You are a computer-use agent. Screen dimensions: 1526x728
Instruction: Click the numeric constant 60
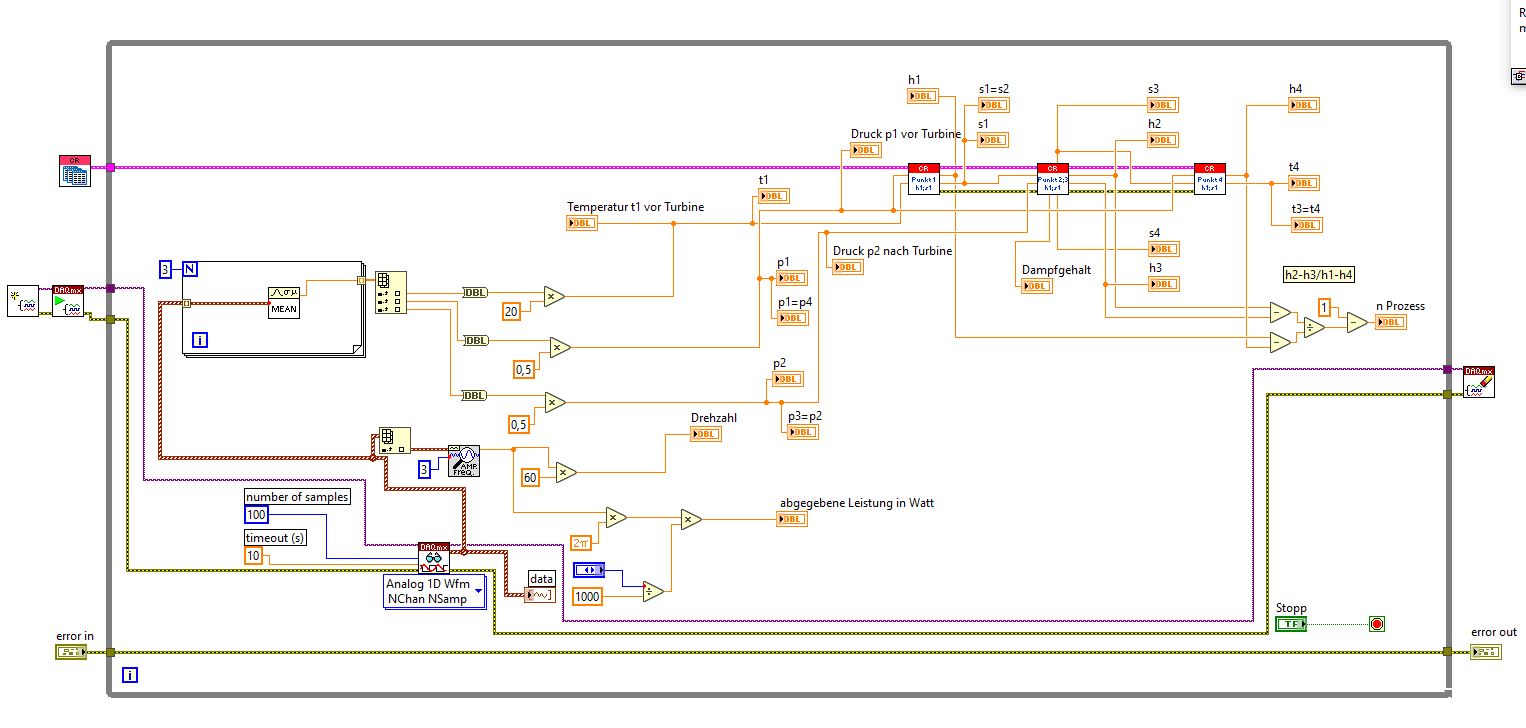pyautogui.click(x=531, y=478)
